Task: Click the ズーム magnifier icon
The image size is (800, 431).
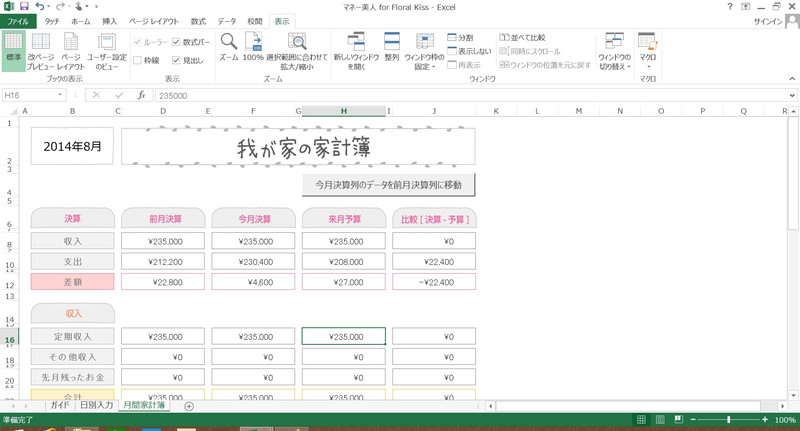Action: [x=228, y=47]
